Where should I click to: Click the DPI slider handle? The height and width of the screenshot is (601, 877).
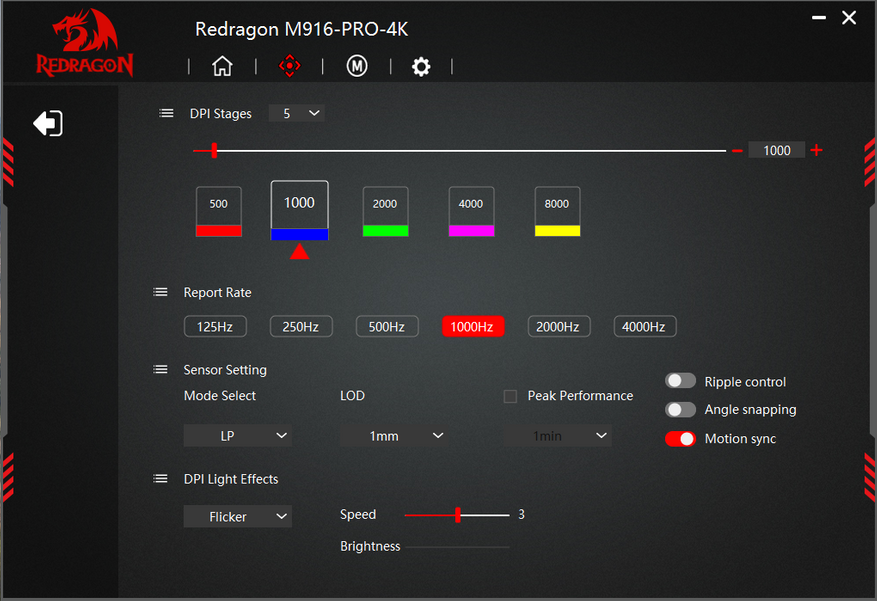click(214, 150)
